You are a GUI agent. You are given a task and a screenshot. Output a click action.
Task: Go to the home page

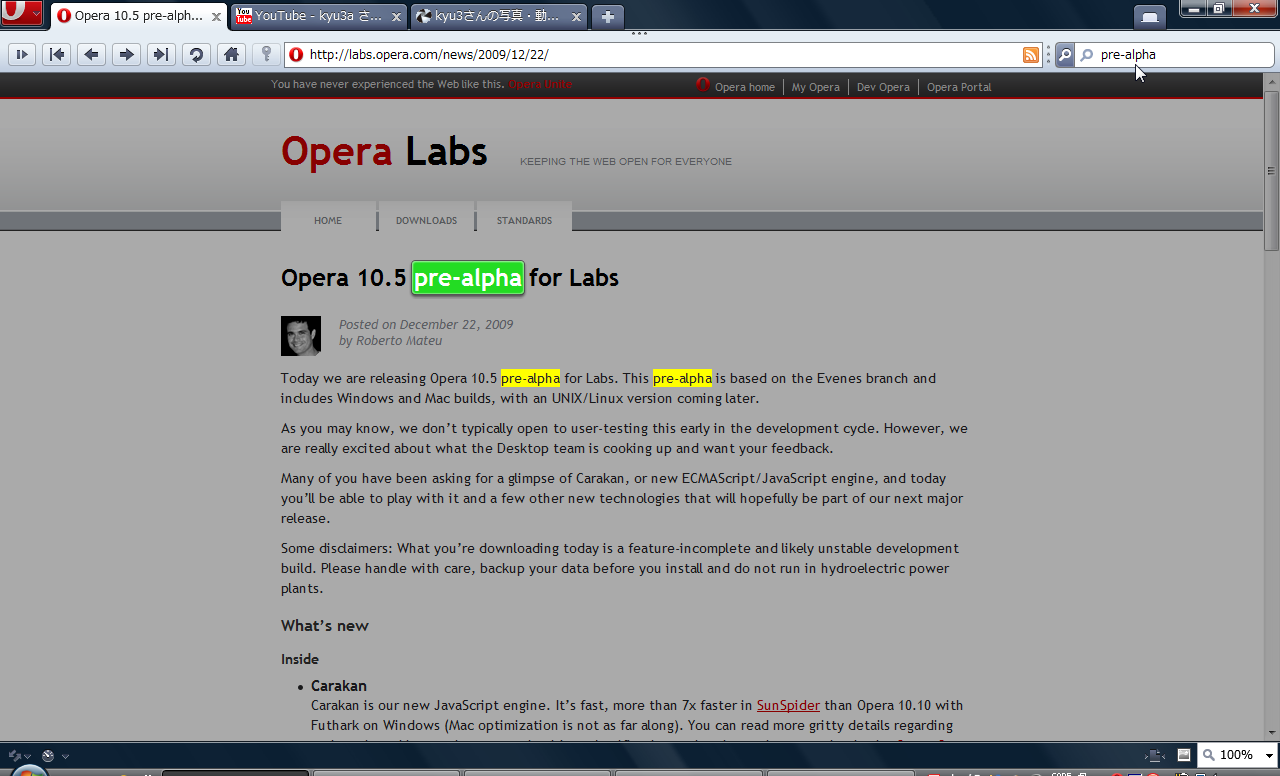(x=231, y=54)
